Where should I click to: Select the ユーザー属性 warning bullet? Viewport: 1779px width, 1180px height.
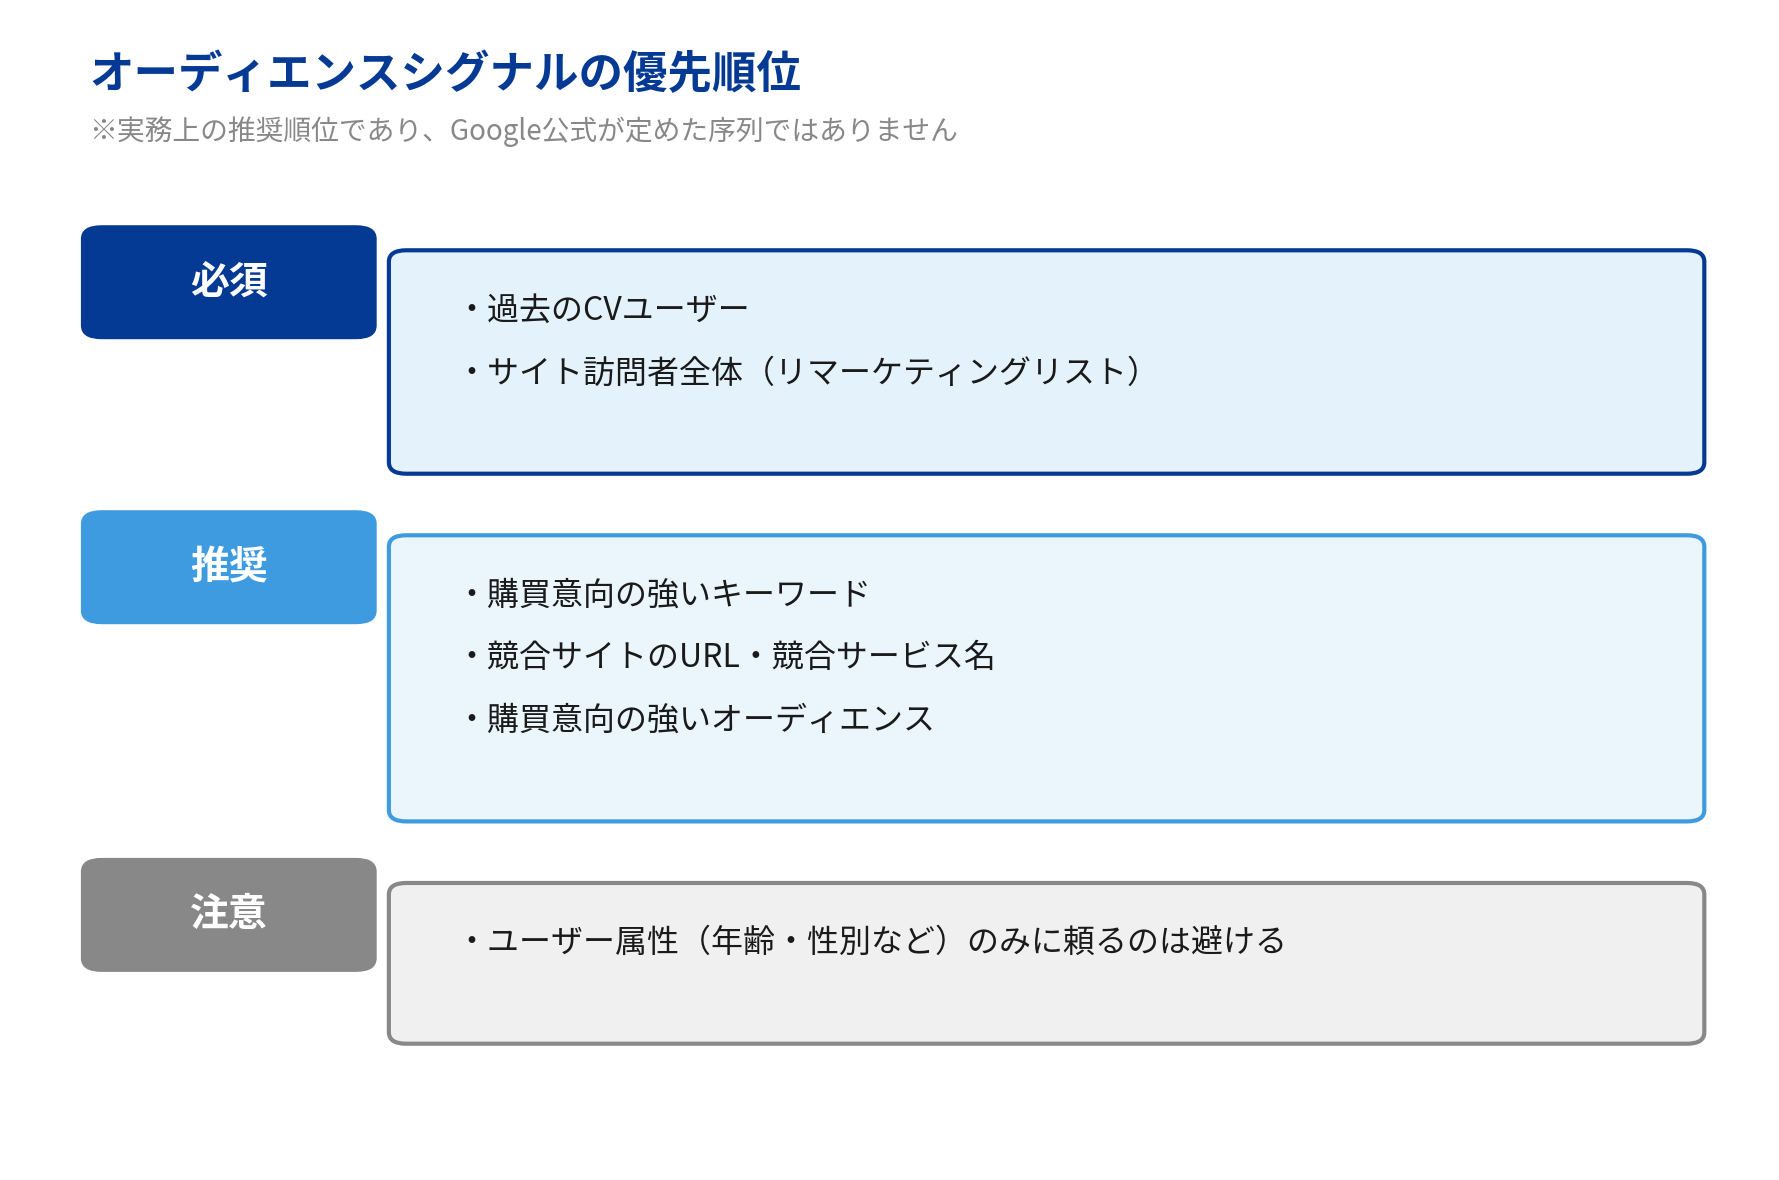(875, 941)
